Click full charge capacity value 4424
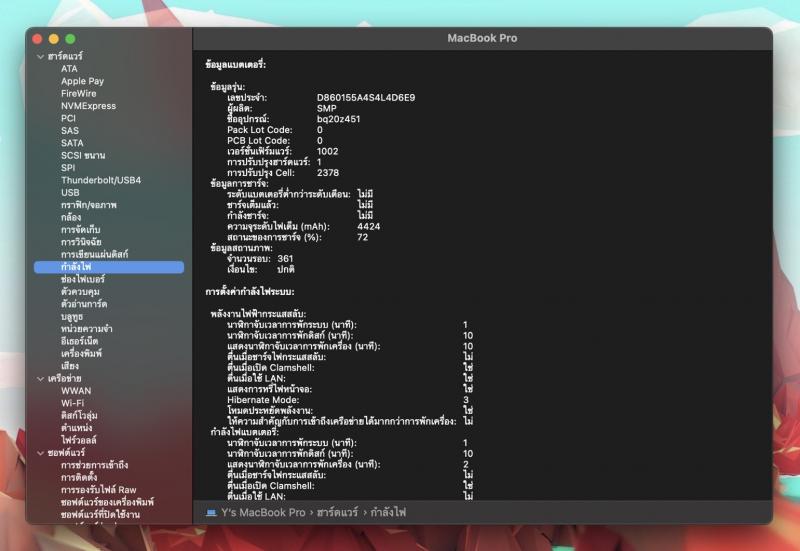800x551 pixels. pos(368,226)
